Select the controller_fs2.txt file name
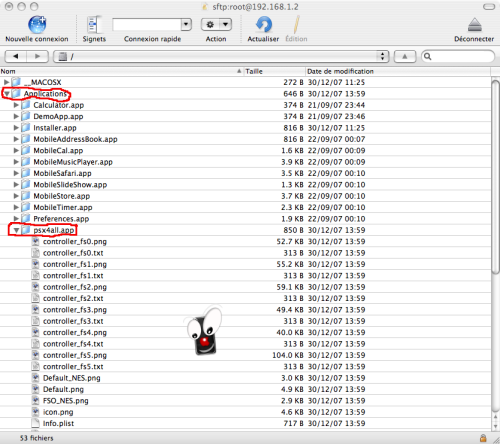 (x=73, y=298)
